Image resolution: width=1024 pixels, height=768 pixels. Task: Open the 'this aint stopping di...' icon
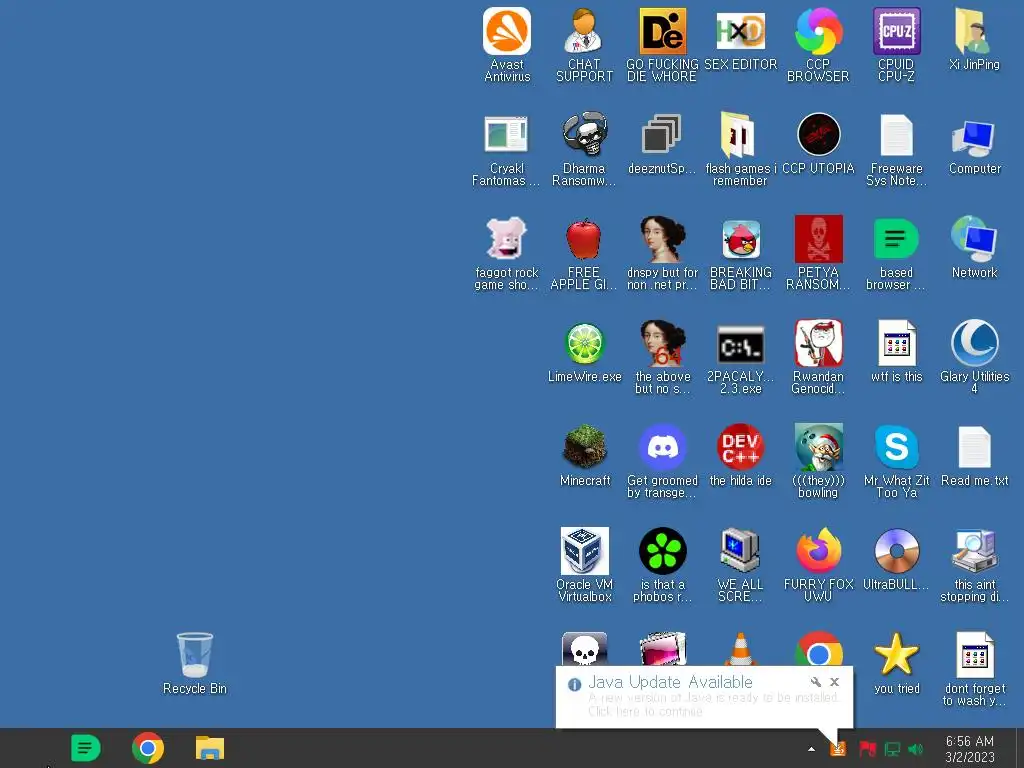(974, 566)
